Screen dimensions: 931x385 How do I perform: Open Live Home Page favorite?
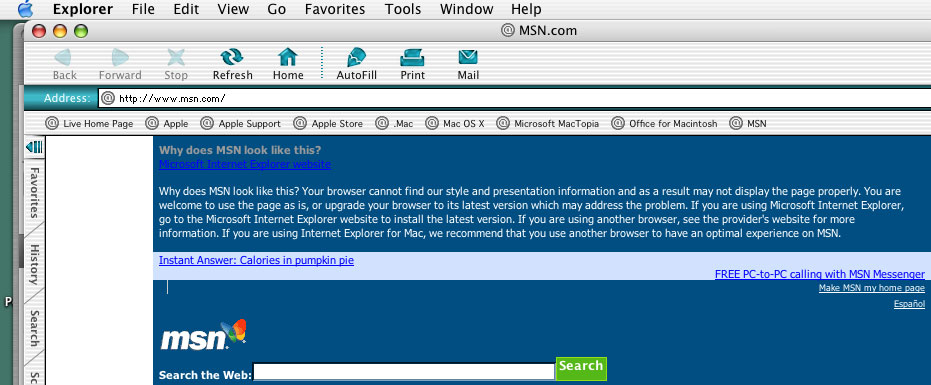pyautogui.click(x=90, y=124)
